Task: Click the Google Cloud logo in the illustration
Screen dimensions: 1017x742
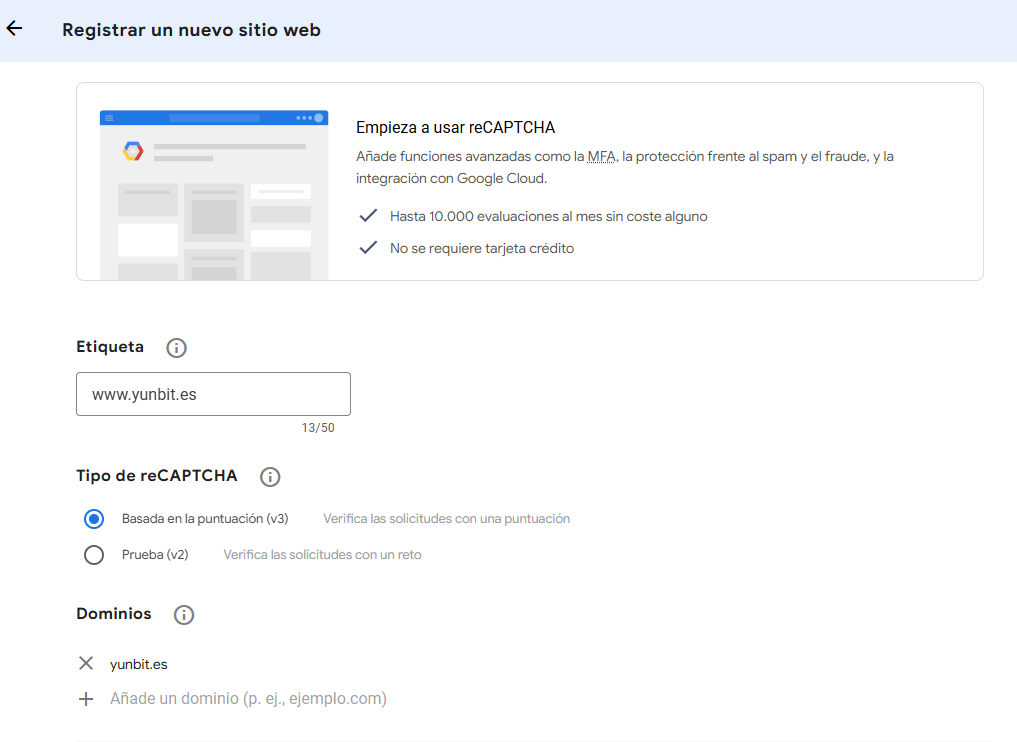Action: point(133,151)
